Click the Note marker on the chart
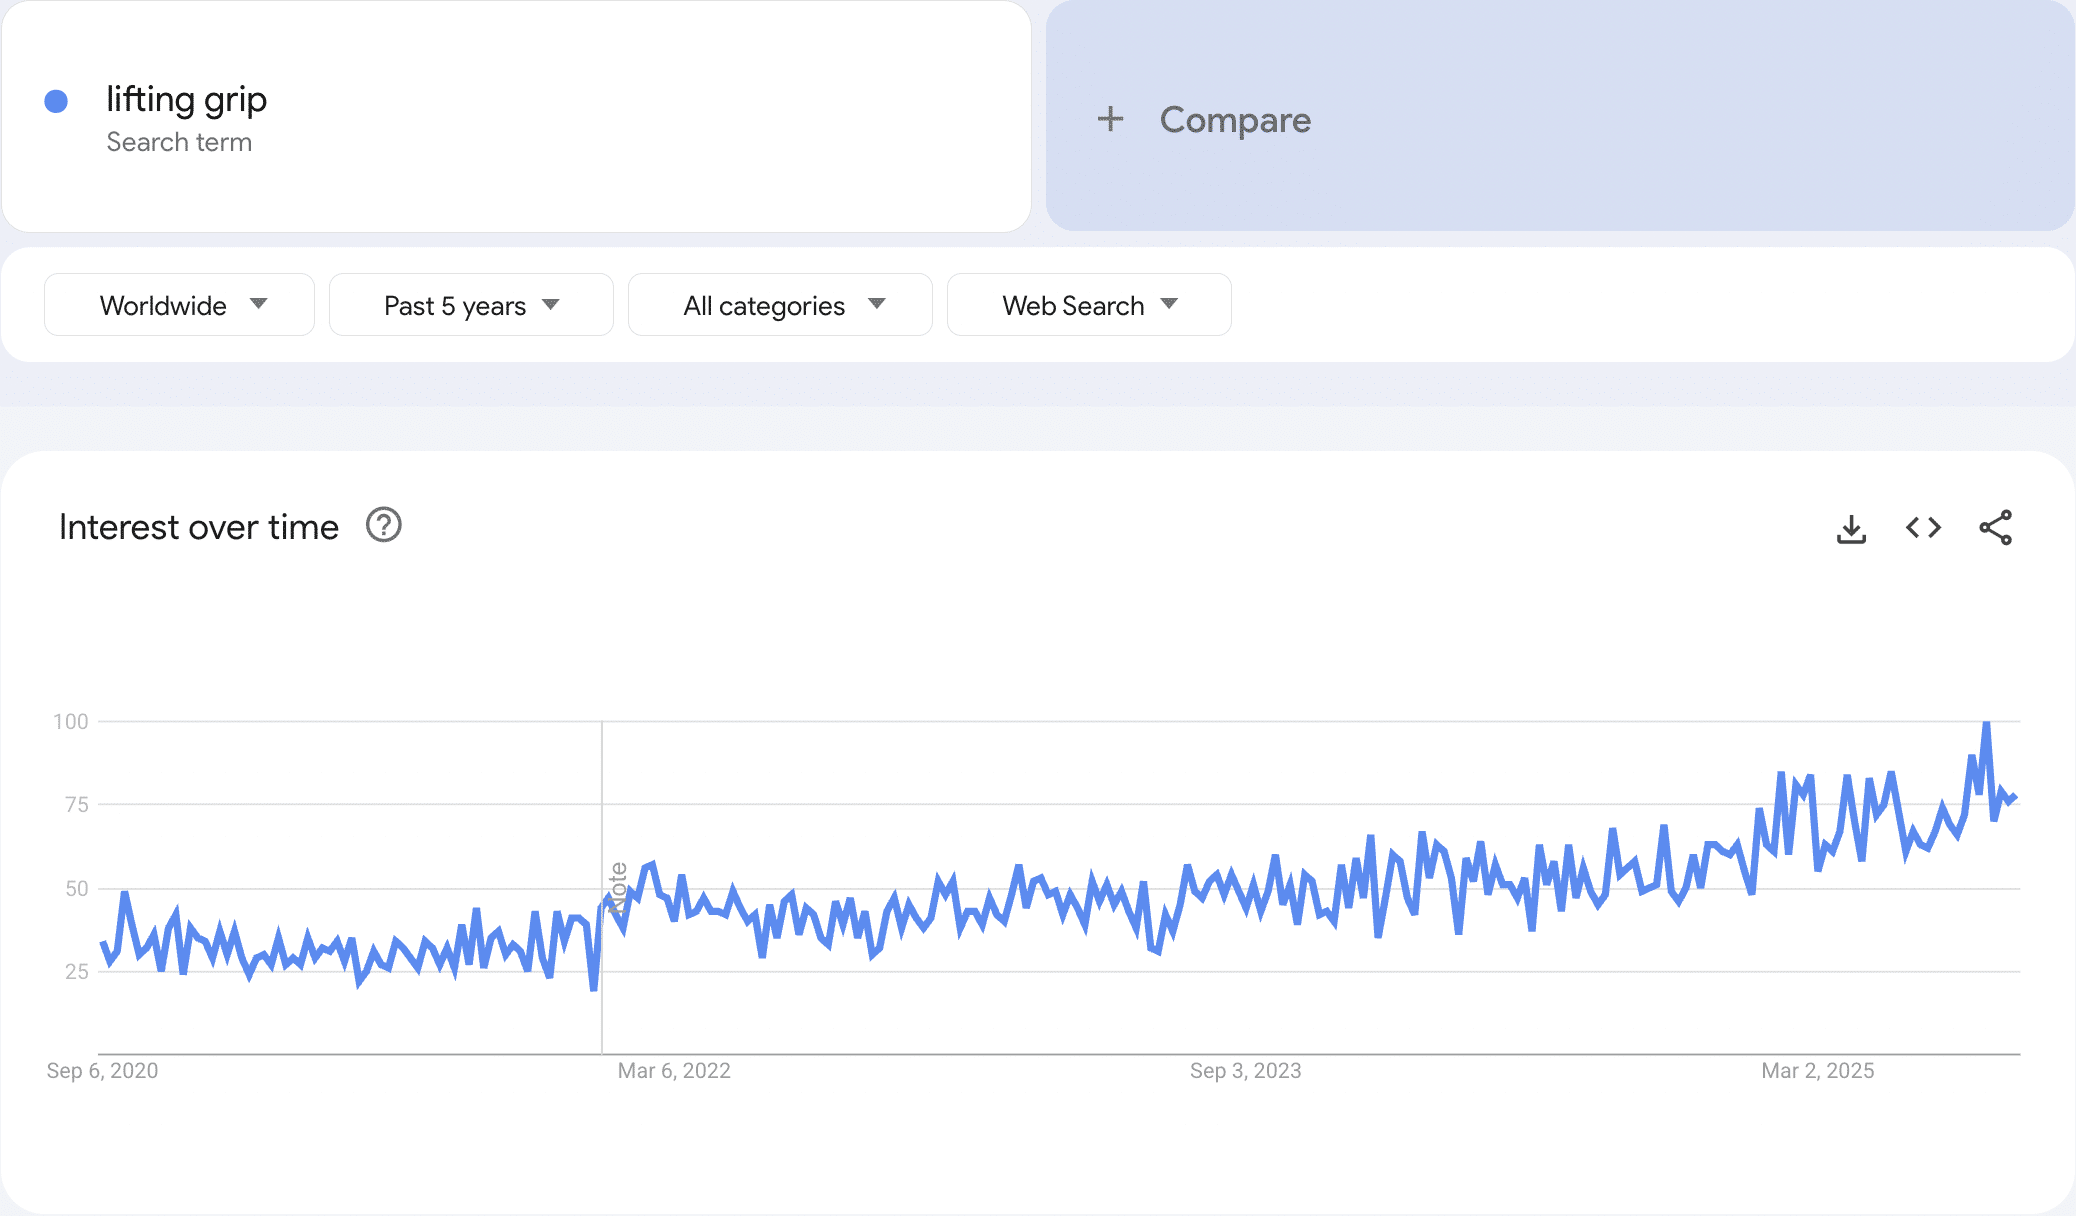 pos(618,888)
